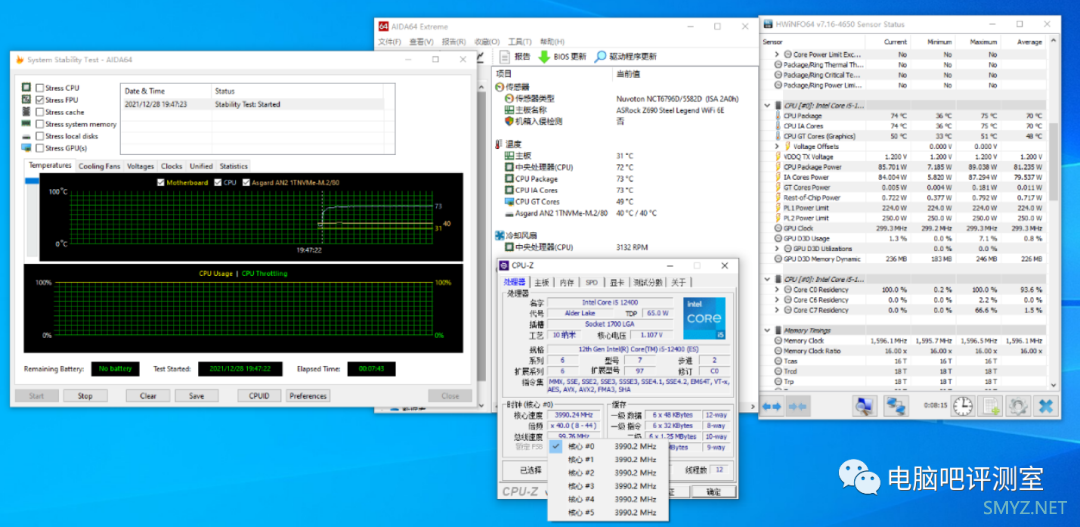This screenshot has width=1080, height=527.
Task: Close HWiNFO sensors with blue X icon
Action: [x=1045, y=406]
